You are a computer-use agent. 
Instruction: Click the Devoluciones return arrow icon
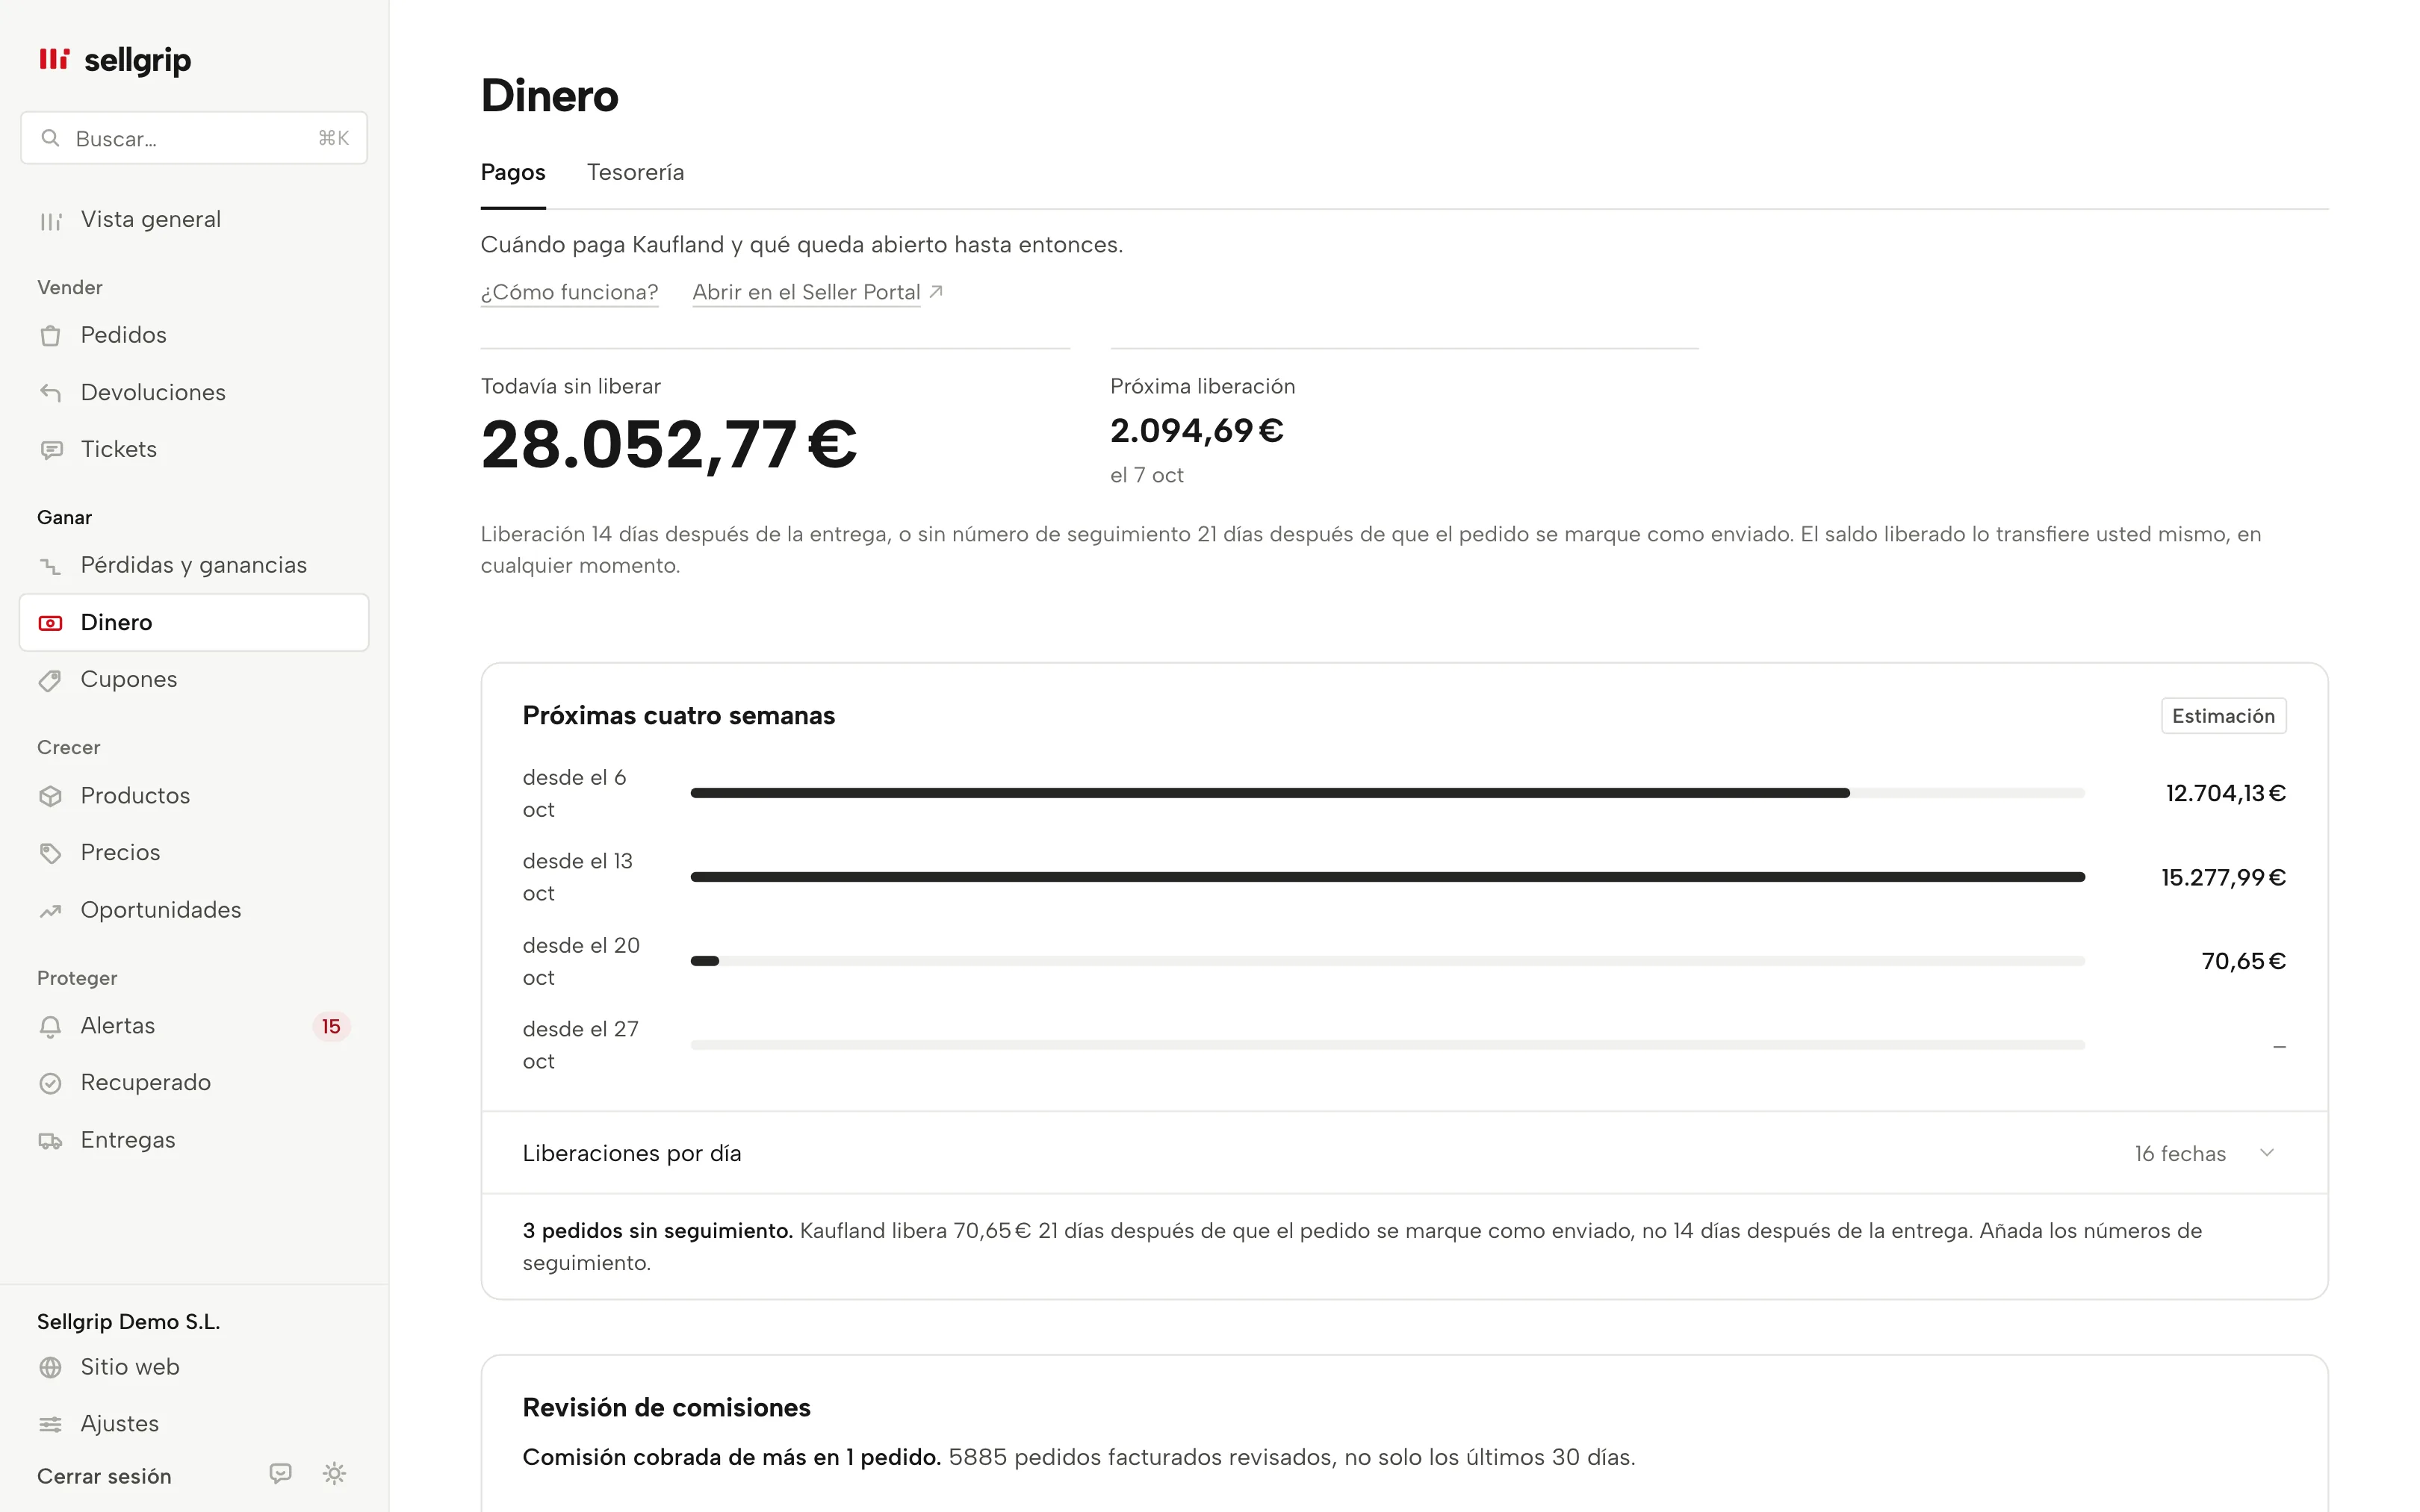point(51,393)
